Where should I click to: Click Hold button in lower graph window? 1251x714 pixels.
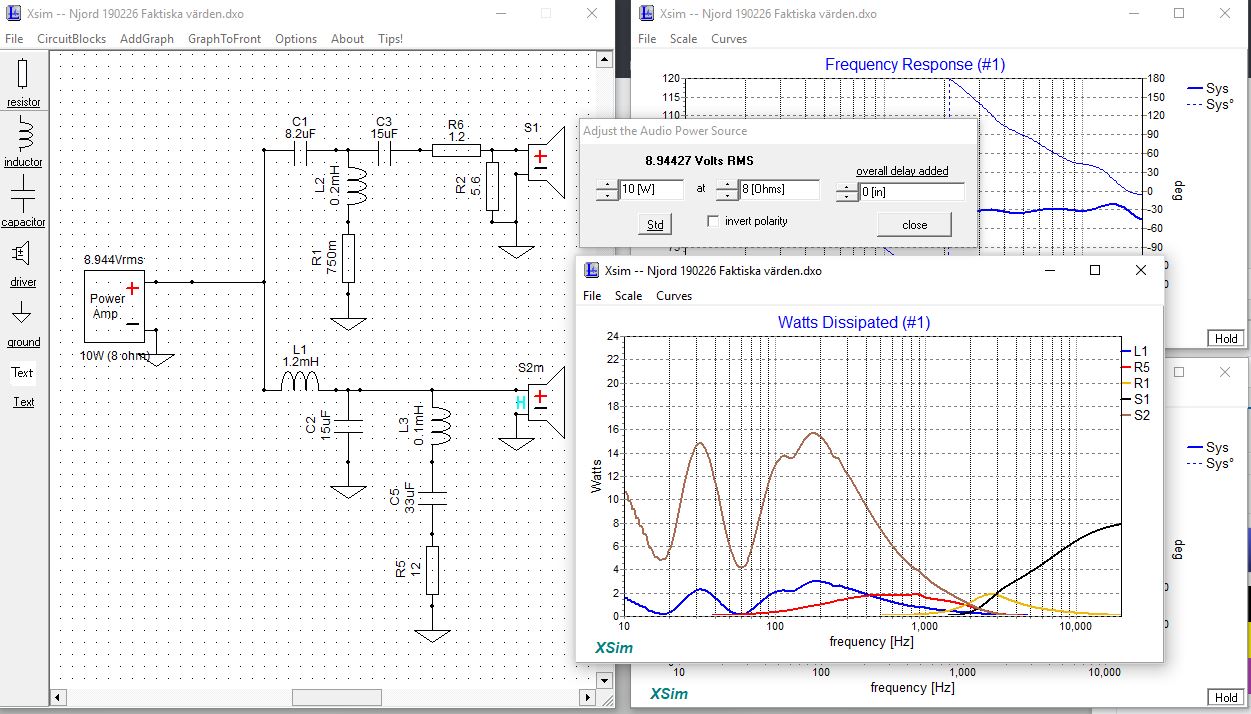[1224, 697]
